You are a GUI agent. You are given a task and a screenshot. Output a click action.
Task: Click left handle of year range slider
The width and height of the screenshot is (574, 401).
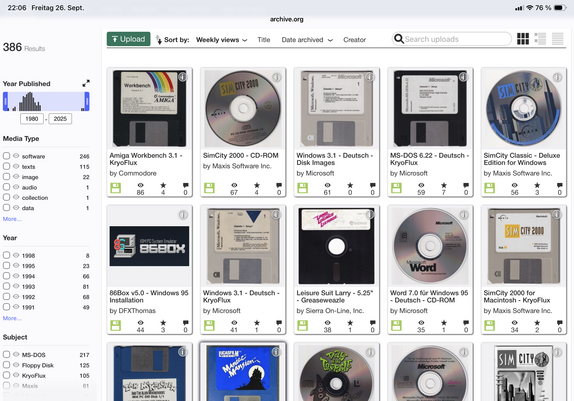pyautogui.click(x=5, y=101)
